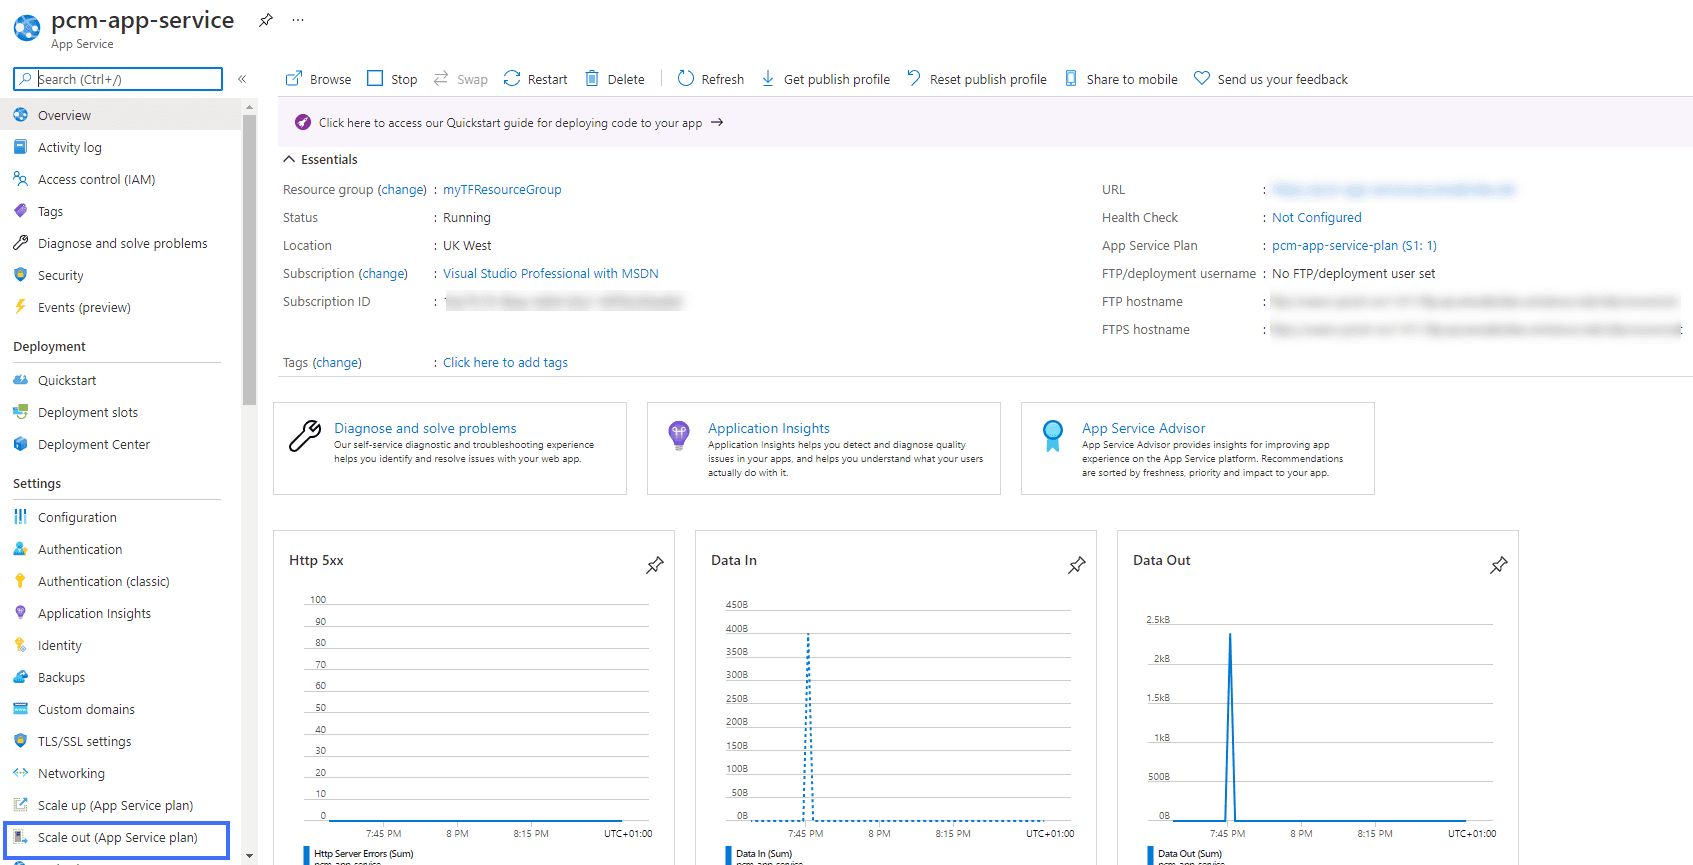Screen dimensions: 1693x865
Task: Click the Identity key icon
Action: 20,645
